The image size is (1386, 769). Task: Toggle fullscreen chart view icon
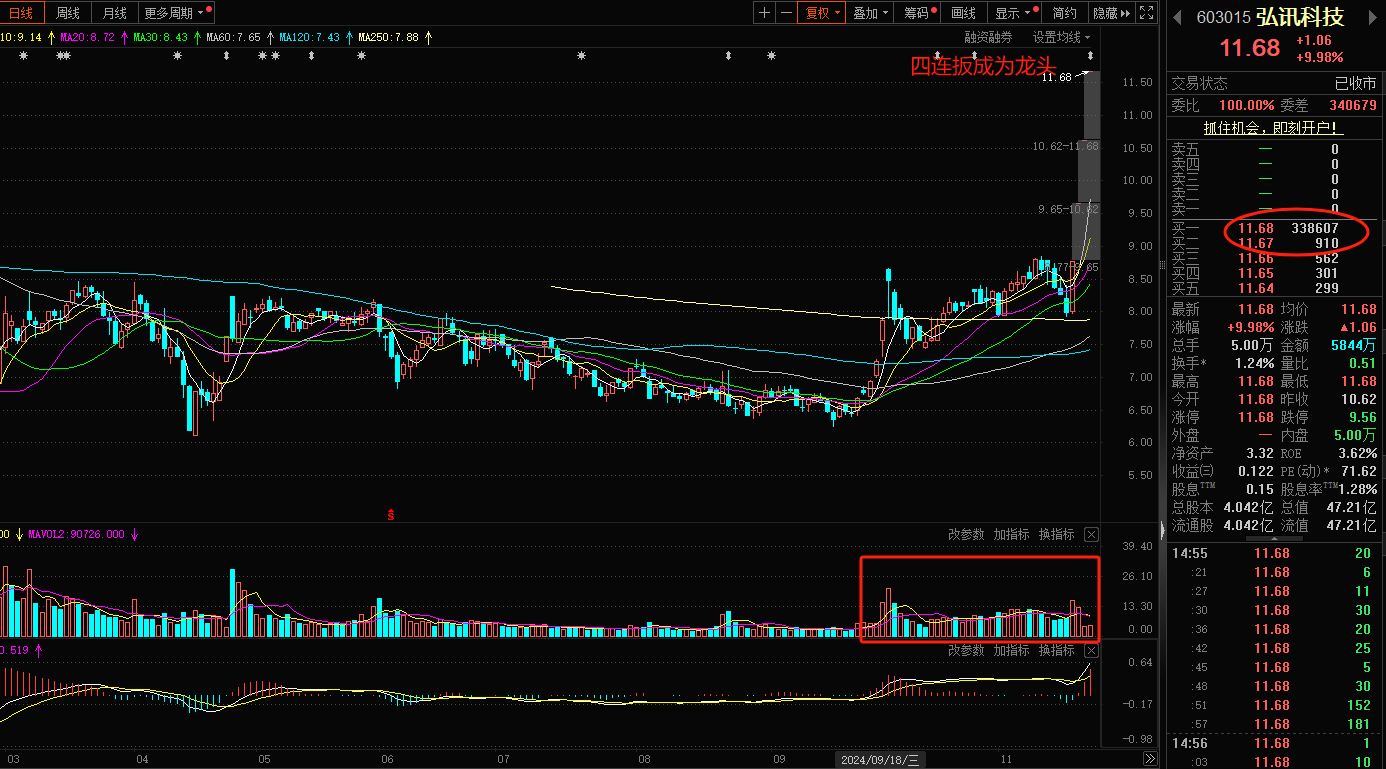[x=1147, y=13]
